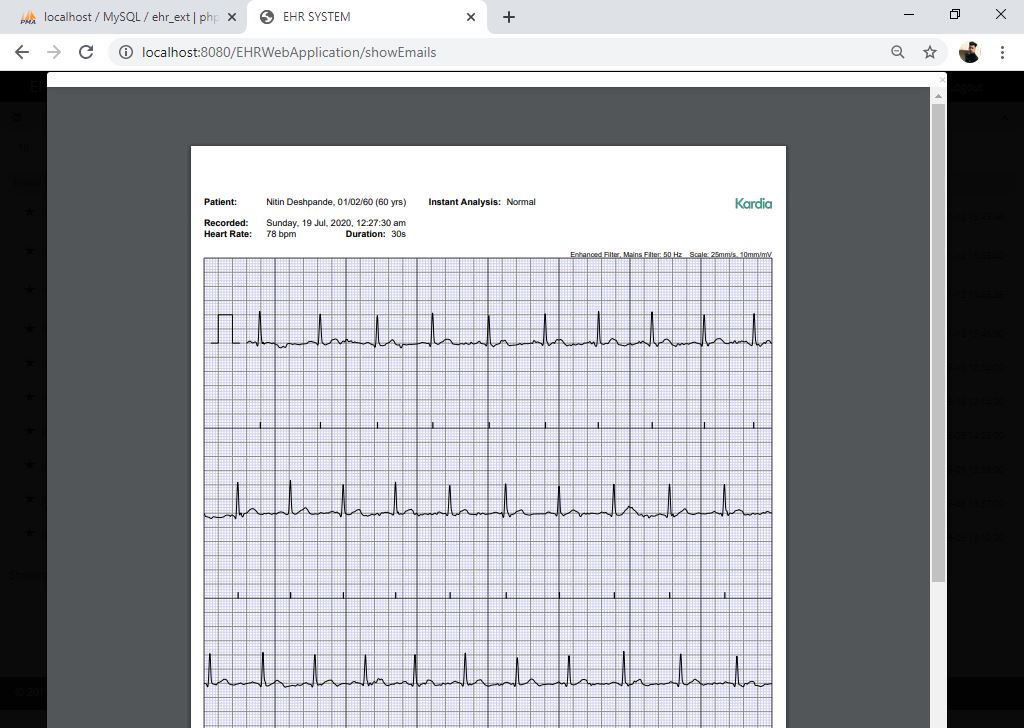Close the phpMyAdmin browser tab
This screenshot has width=1024, height=728.
click(231, 18)
